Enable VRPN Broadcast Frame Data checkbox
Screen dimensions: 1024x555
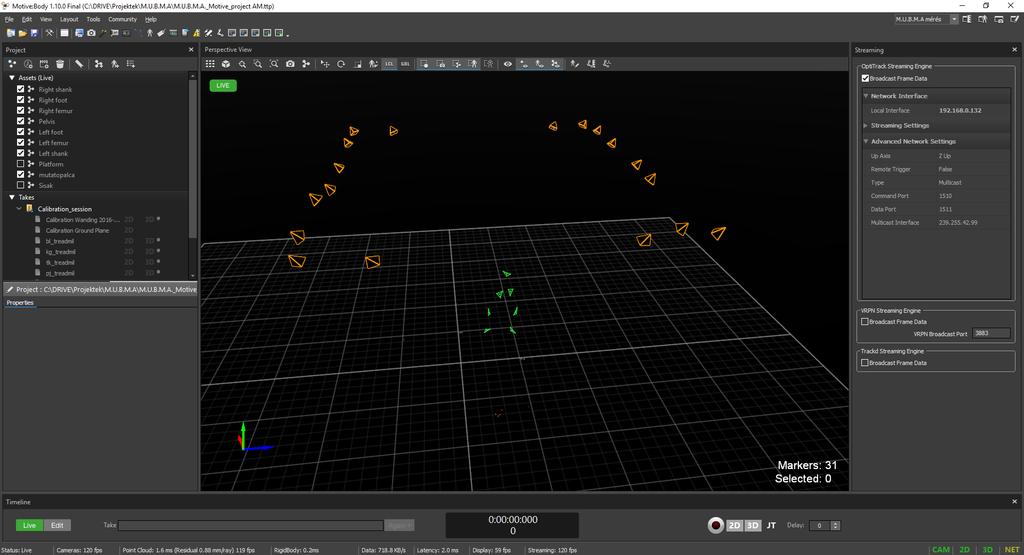pos(865,322)
